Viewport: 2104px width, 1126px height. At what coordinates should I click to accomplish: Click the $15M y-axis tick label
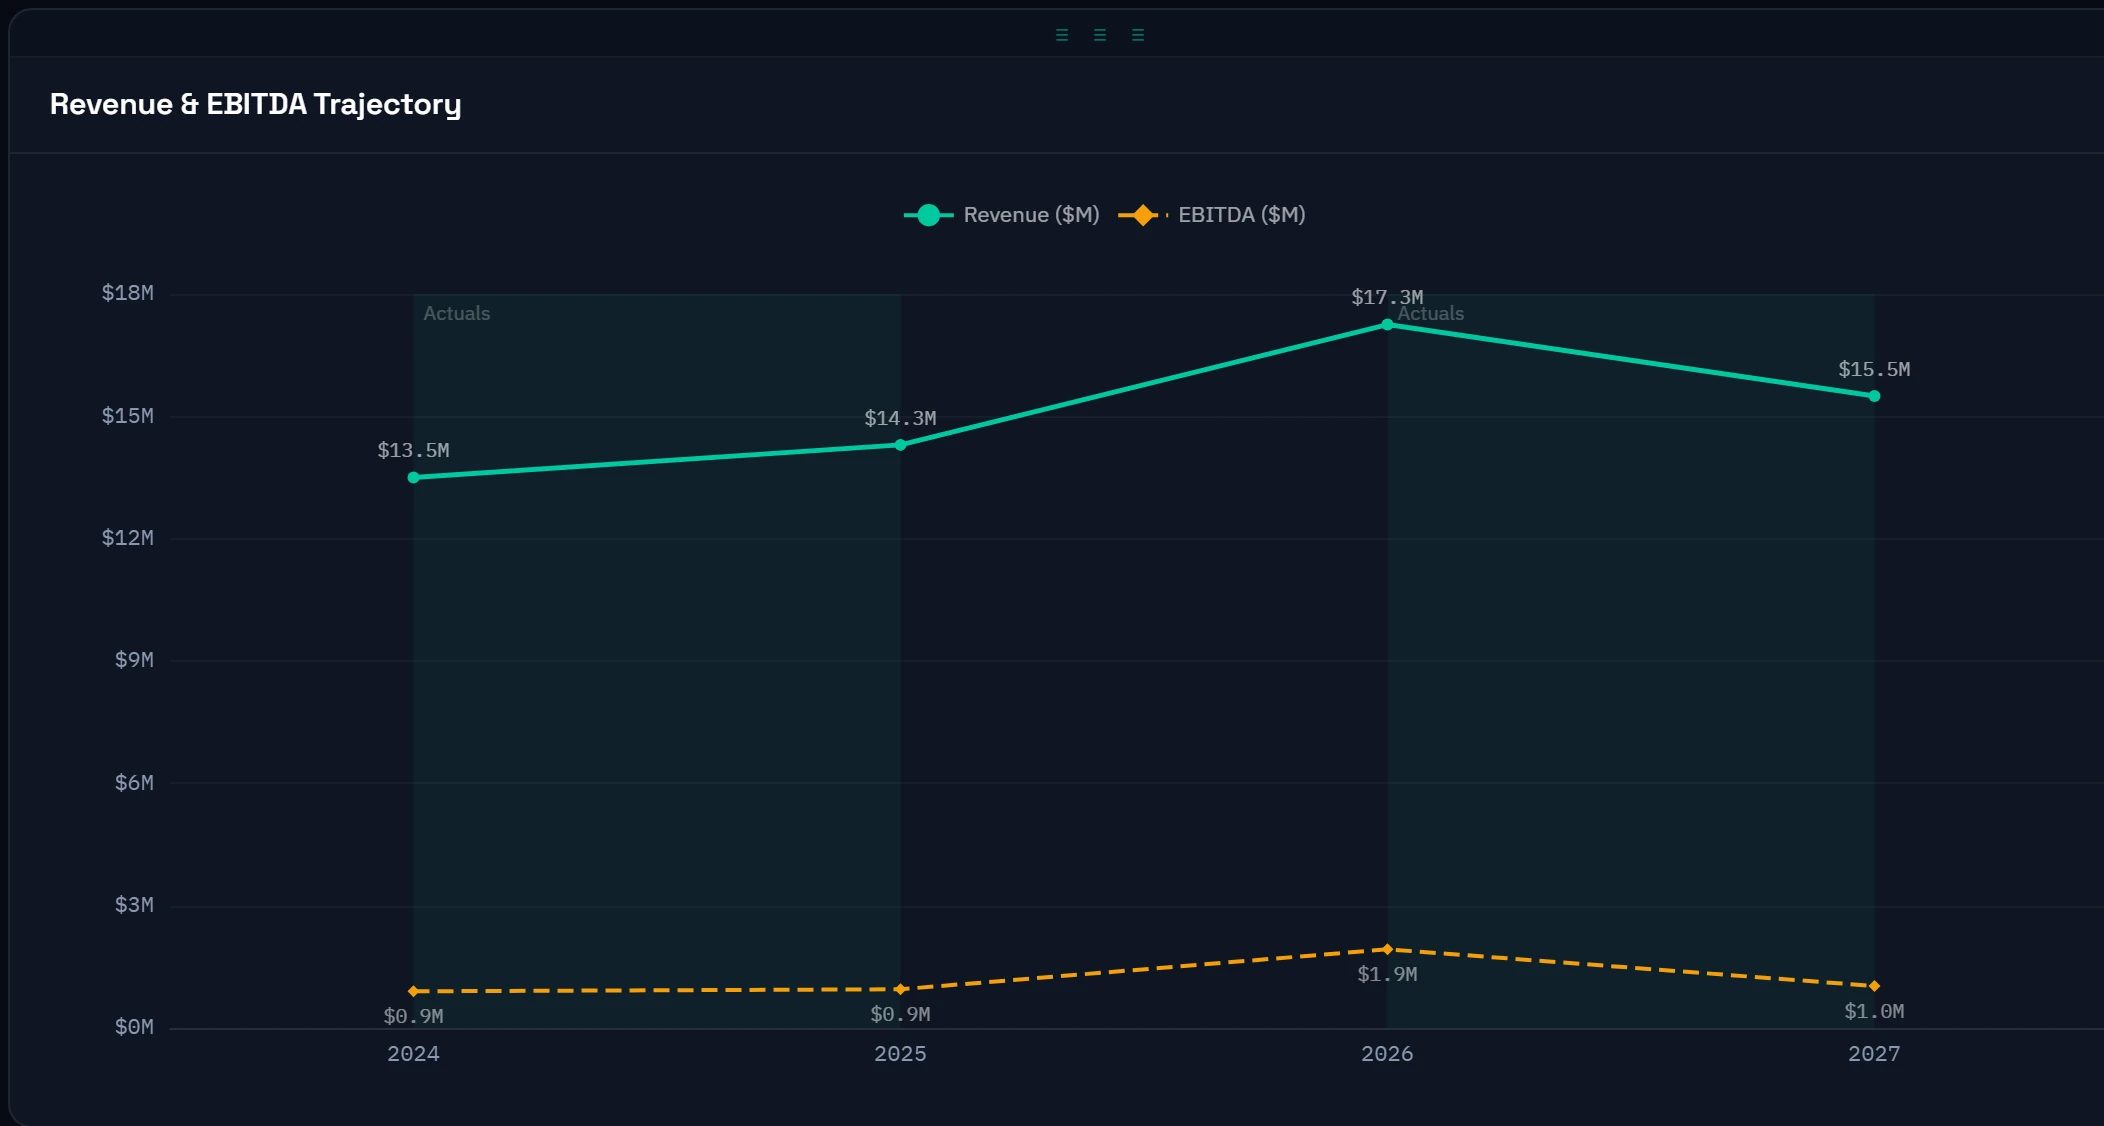click(127, 416)
